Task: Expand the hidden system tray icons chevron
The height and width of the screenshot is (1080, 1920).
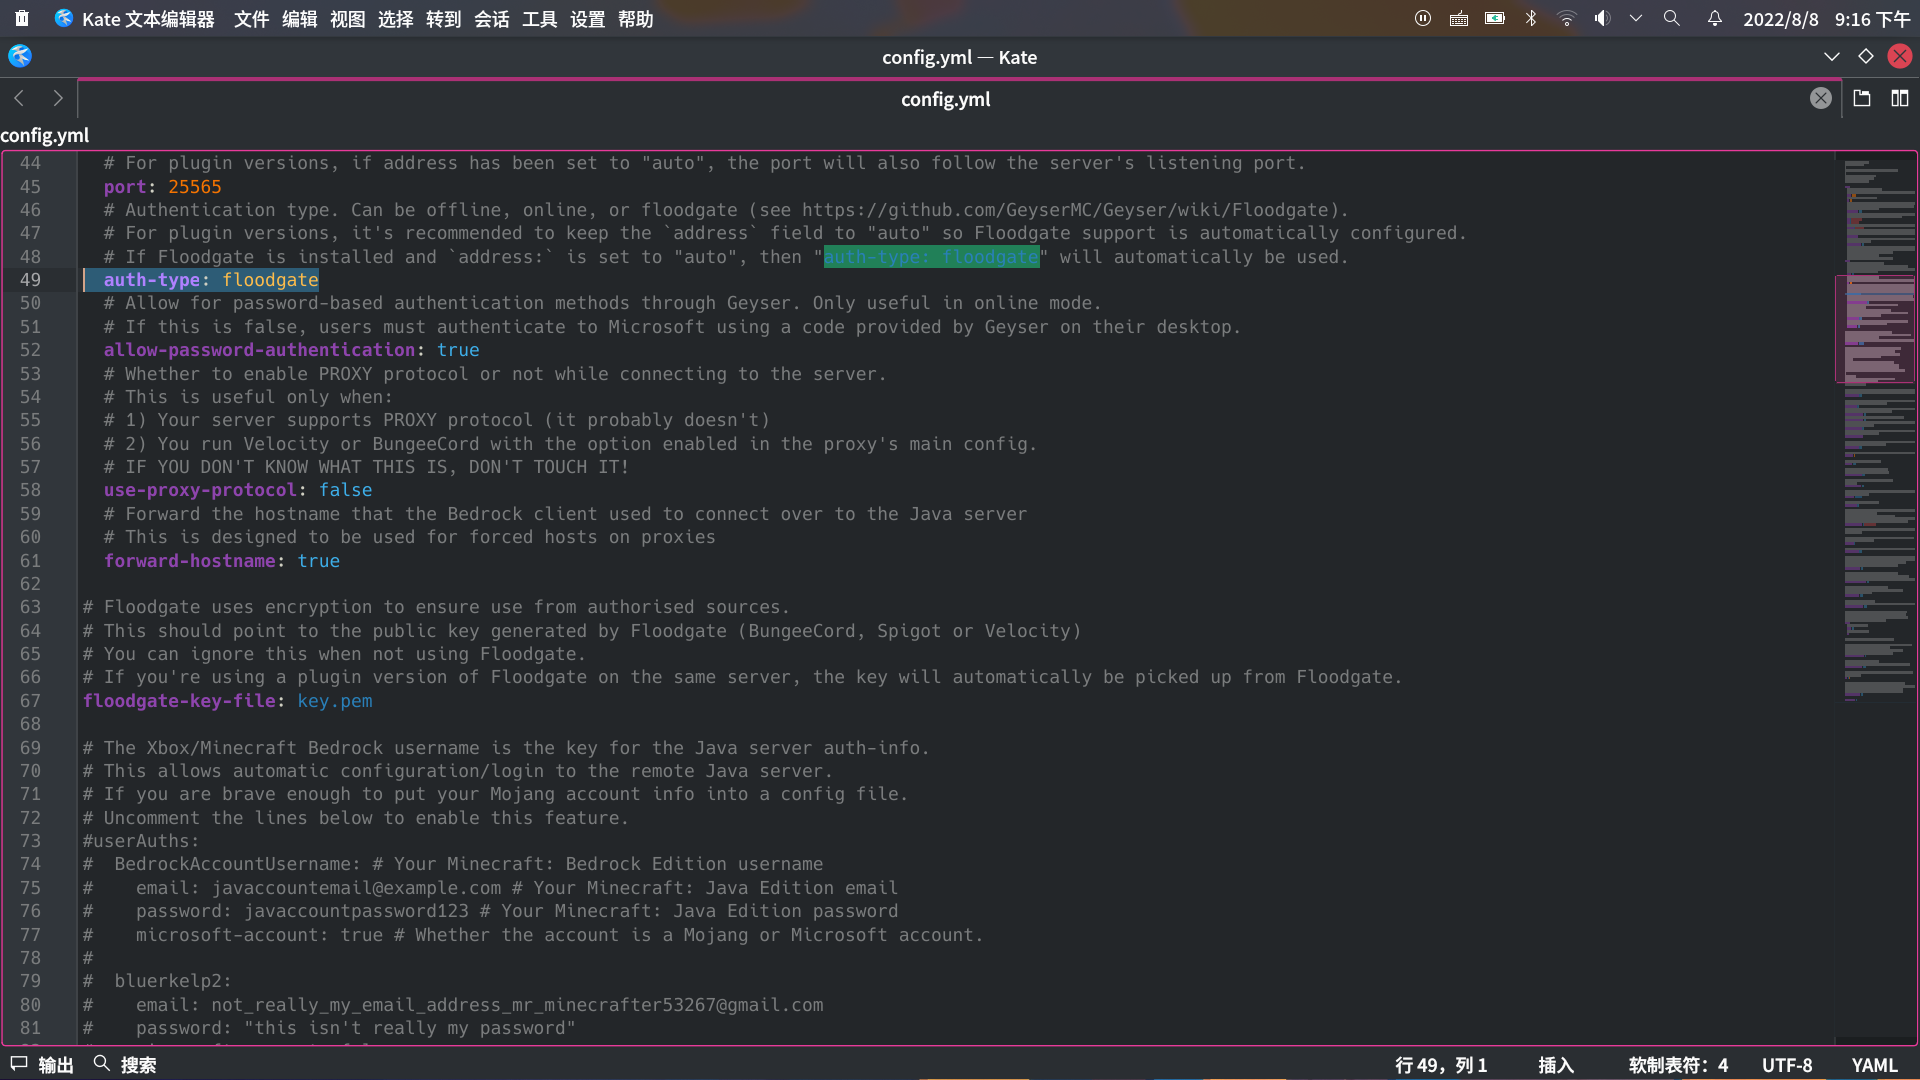Action: (1636, 19)
